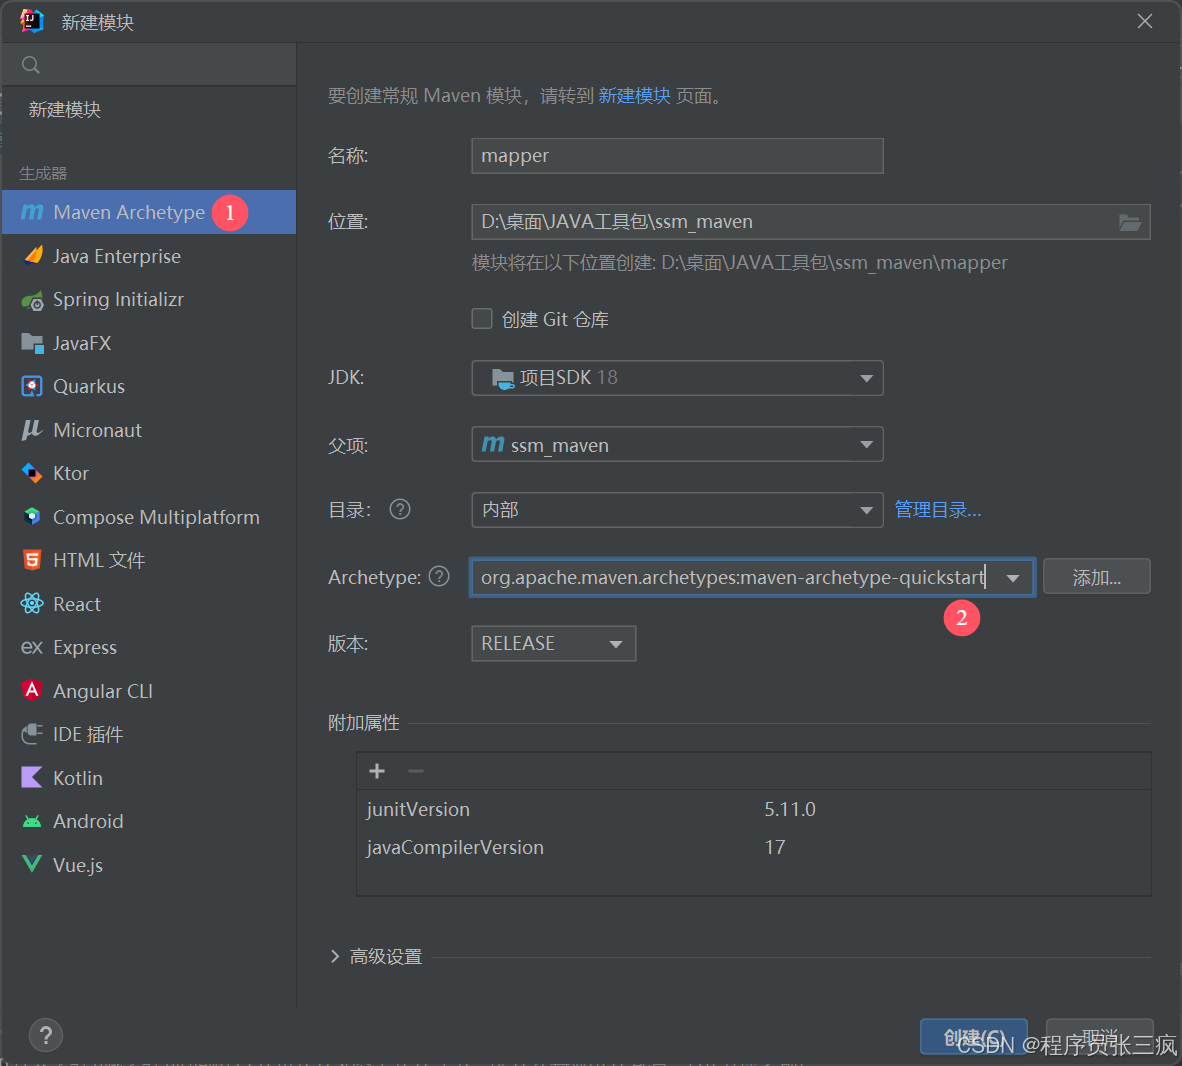Select the Maven Archetype generator
Image resolution: width=1182 pixels, height=1066 pixels.
(149, 213)
